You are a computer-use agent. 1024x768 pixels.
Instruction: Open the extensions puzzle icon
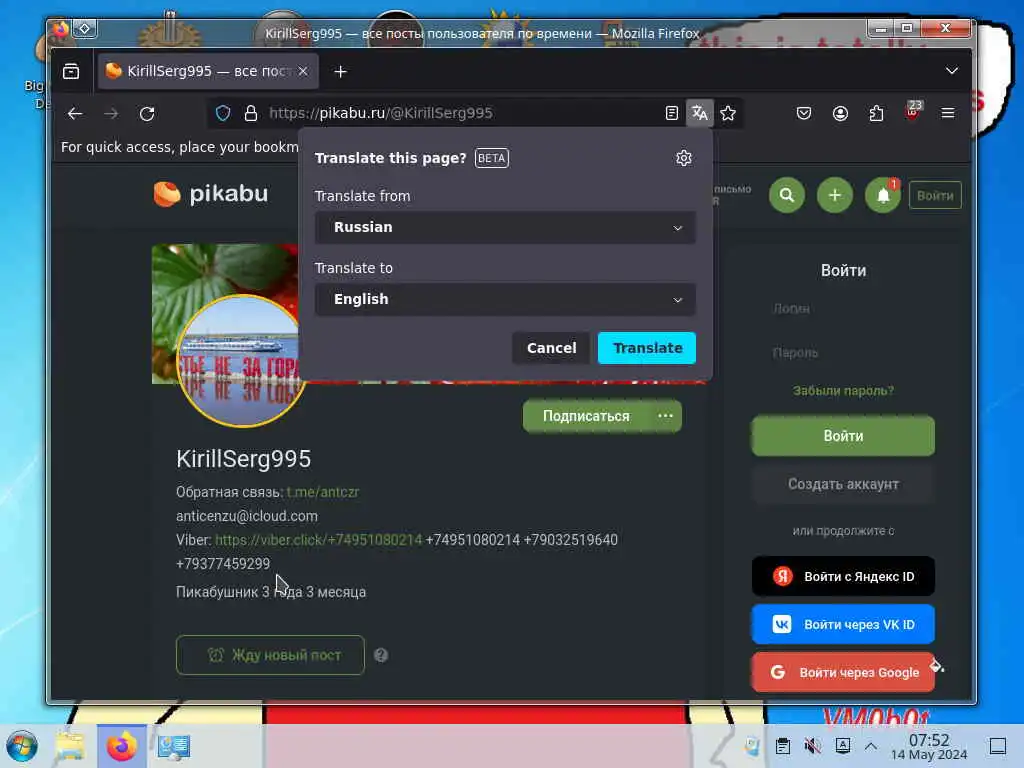(x=876, y=114)
